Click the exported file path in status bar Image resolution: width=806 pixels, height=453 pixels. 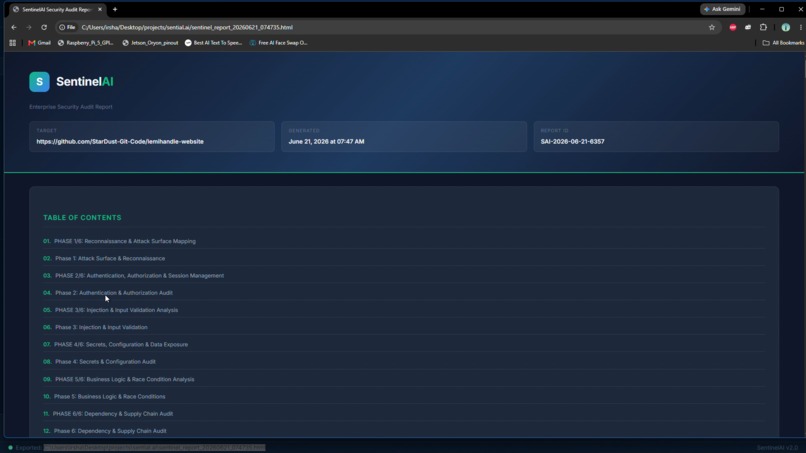click(154, 447)
